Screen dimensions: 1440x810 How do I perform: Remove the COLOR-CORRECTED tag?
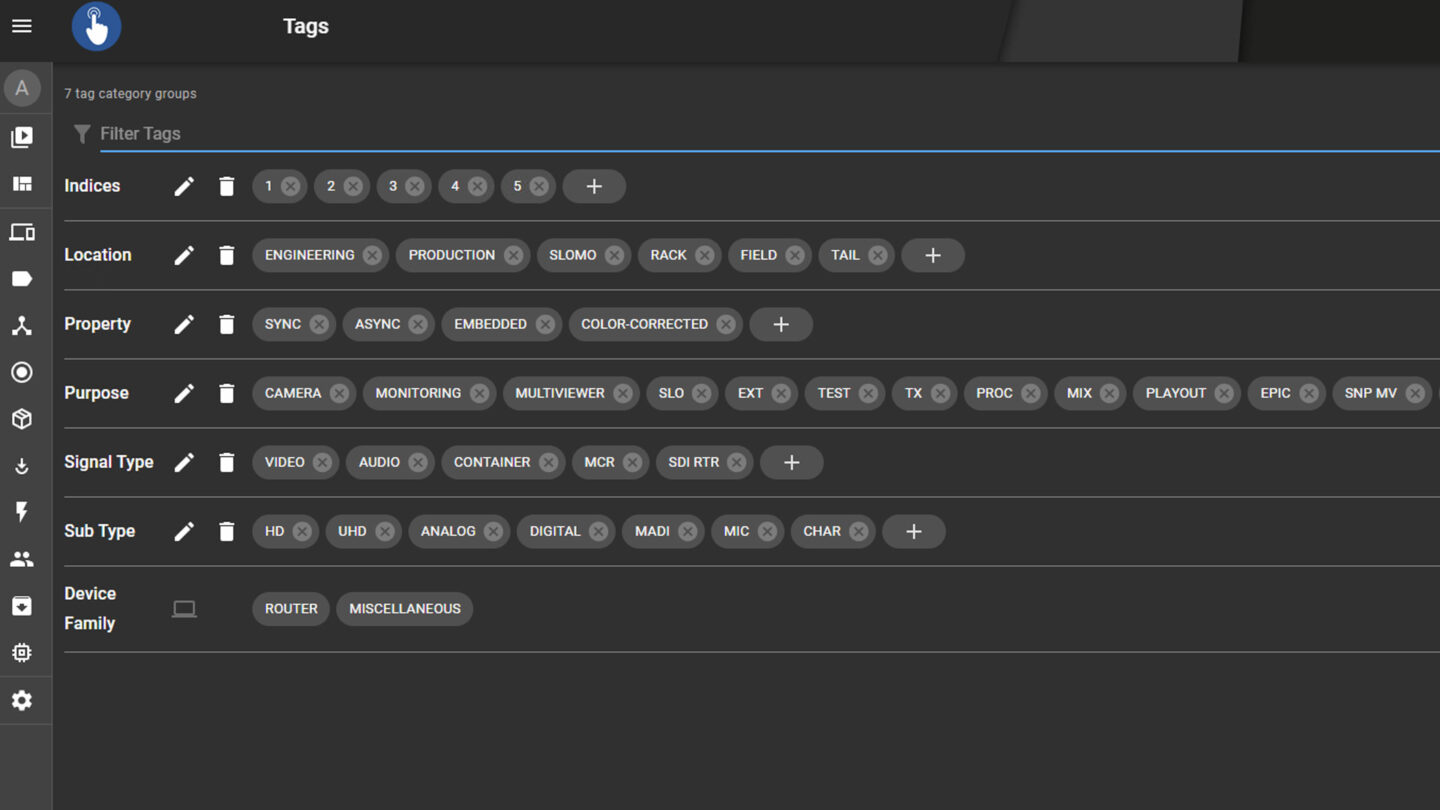[726, 324]
